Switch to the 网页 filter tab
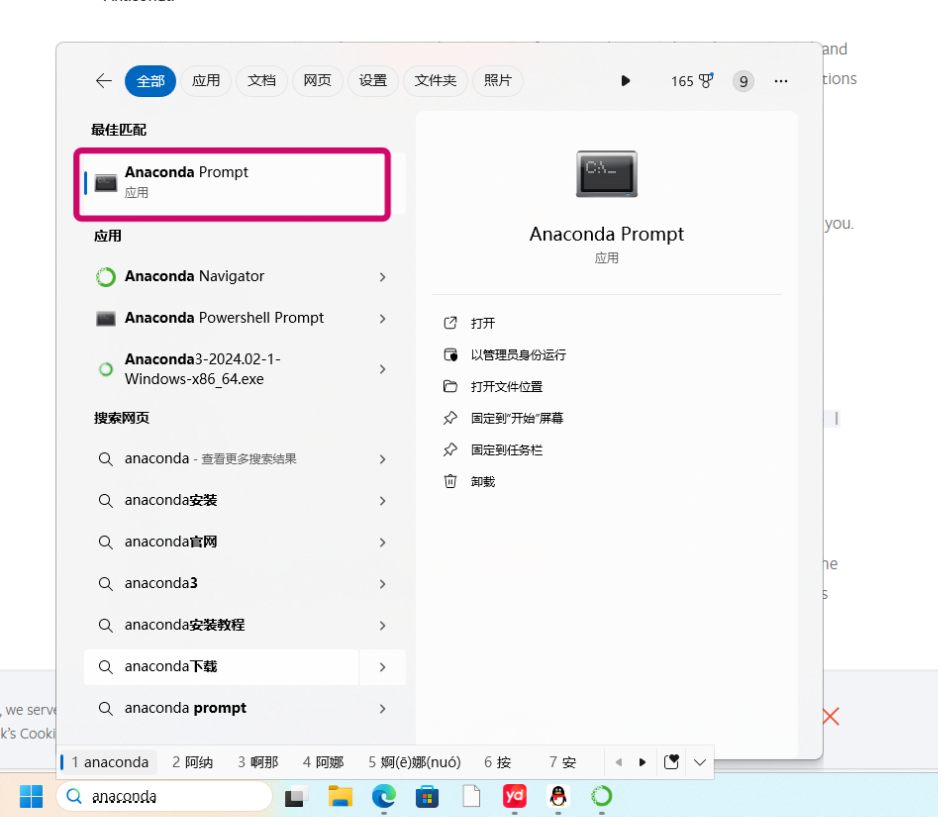This screenshot has width=946, height=825. click(317, 81)
